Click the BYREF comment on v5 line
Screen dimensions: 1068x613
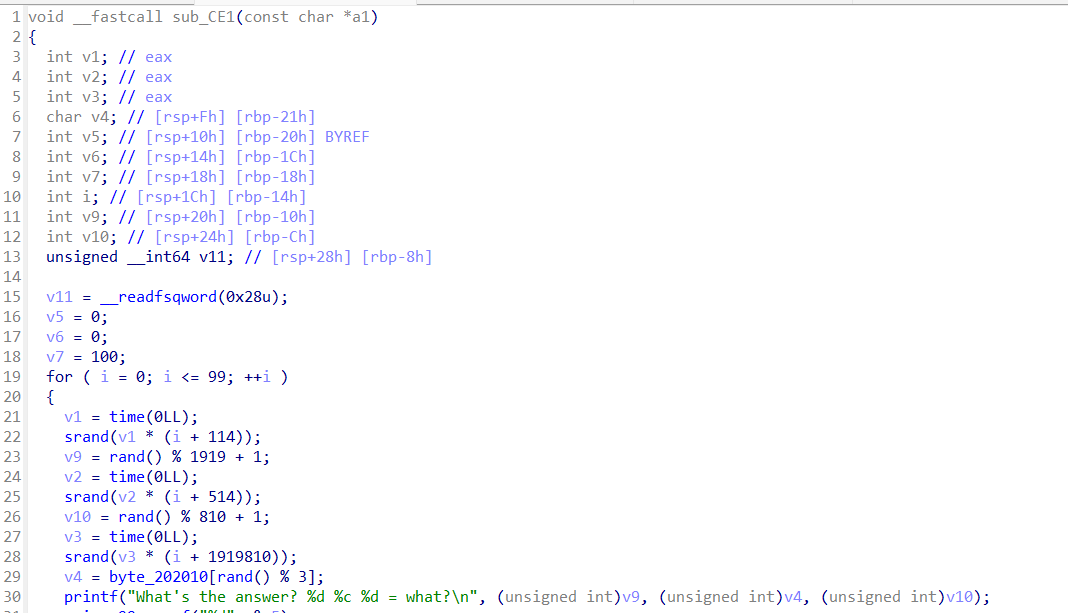pos(347,137)
